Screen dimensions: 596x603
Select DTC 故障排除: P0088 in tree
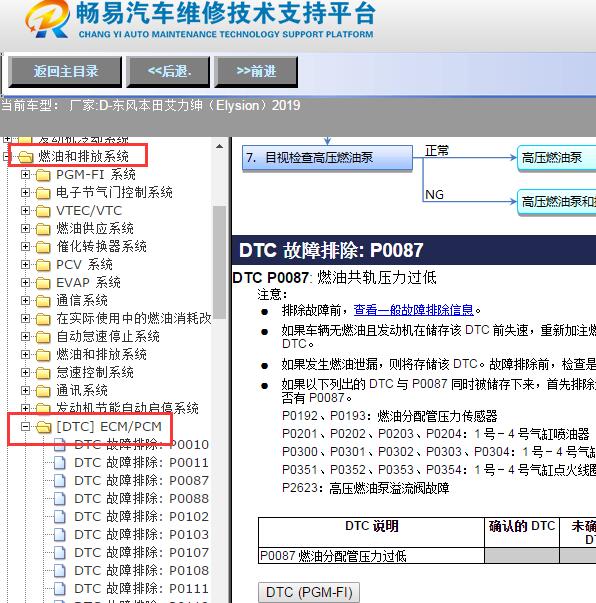point(142,499)
